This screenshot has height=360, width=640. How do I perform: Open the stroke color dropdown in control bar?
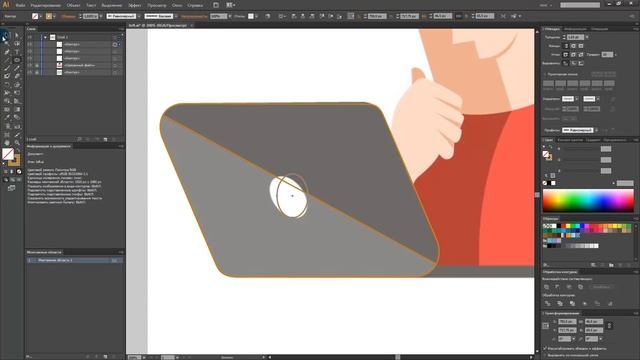tap(54, 16)
